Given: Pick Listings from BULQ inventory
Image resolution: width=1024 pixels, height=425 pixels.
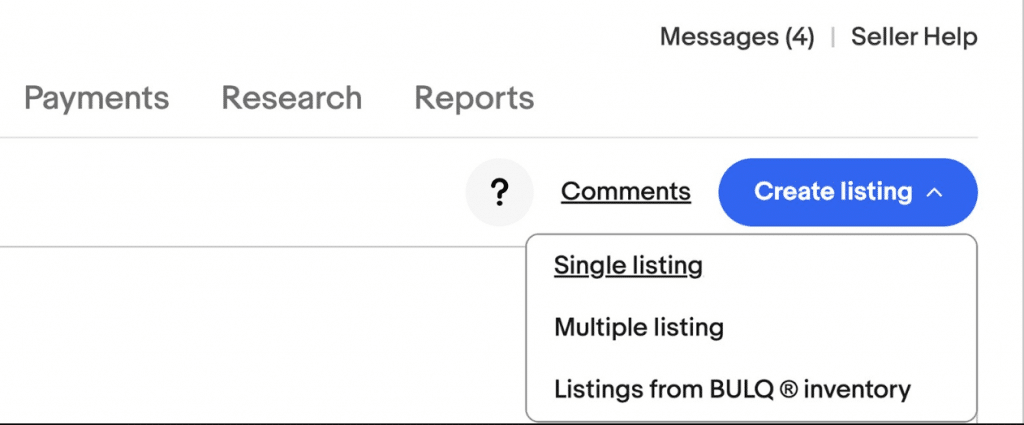Looking at the screenshot, I should (x=732, y=390).
